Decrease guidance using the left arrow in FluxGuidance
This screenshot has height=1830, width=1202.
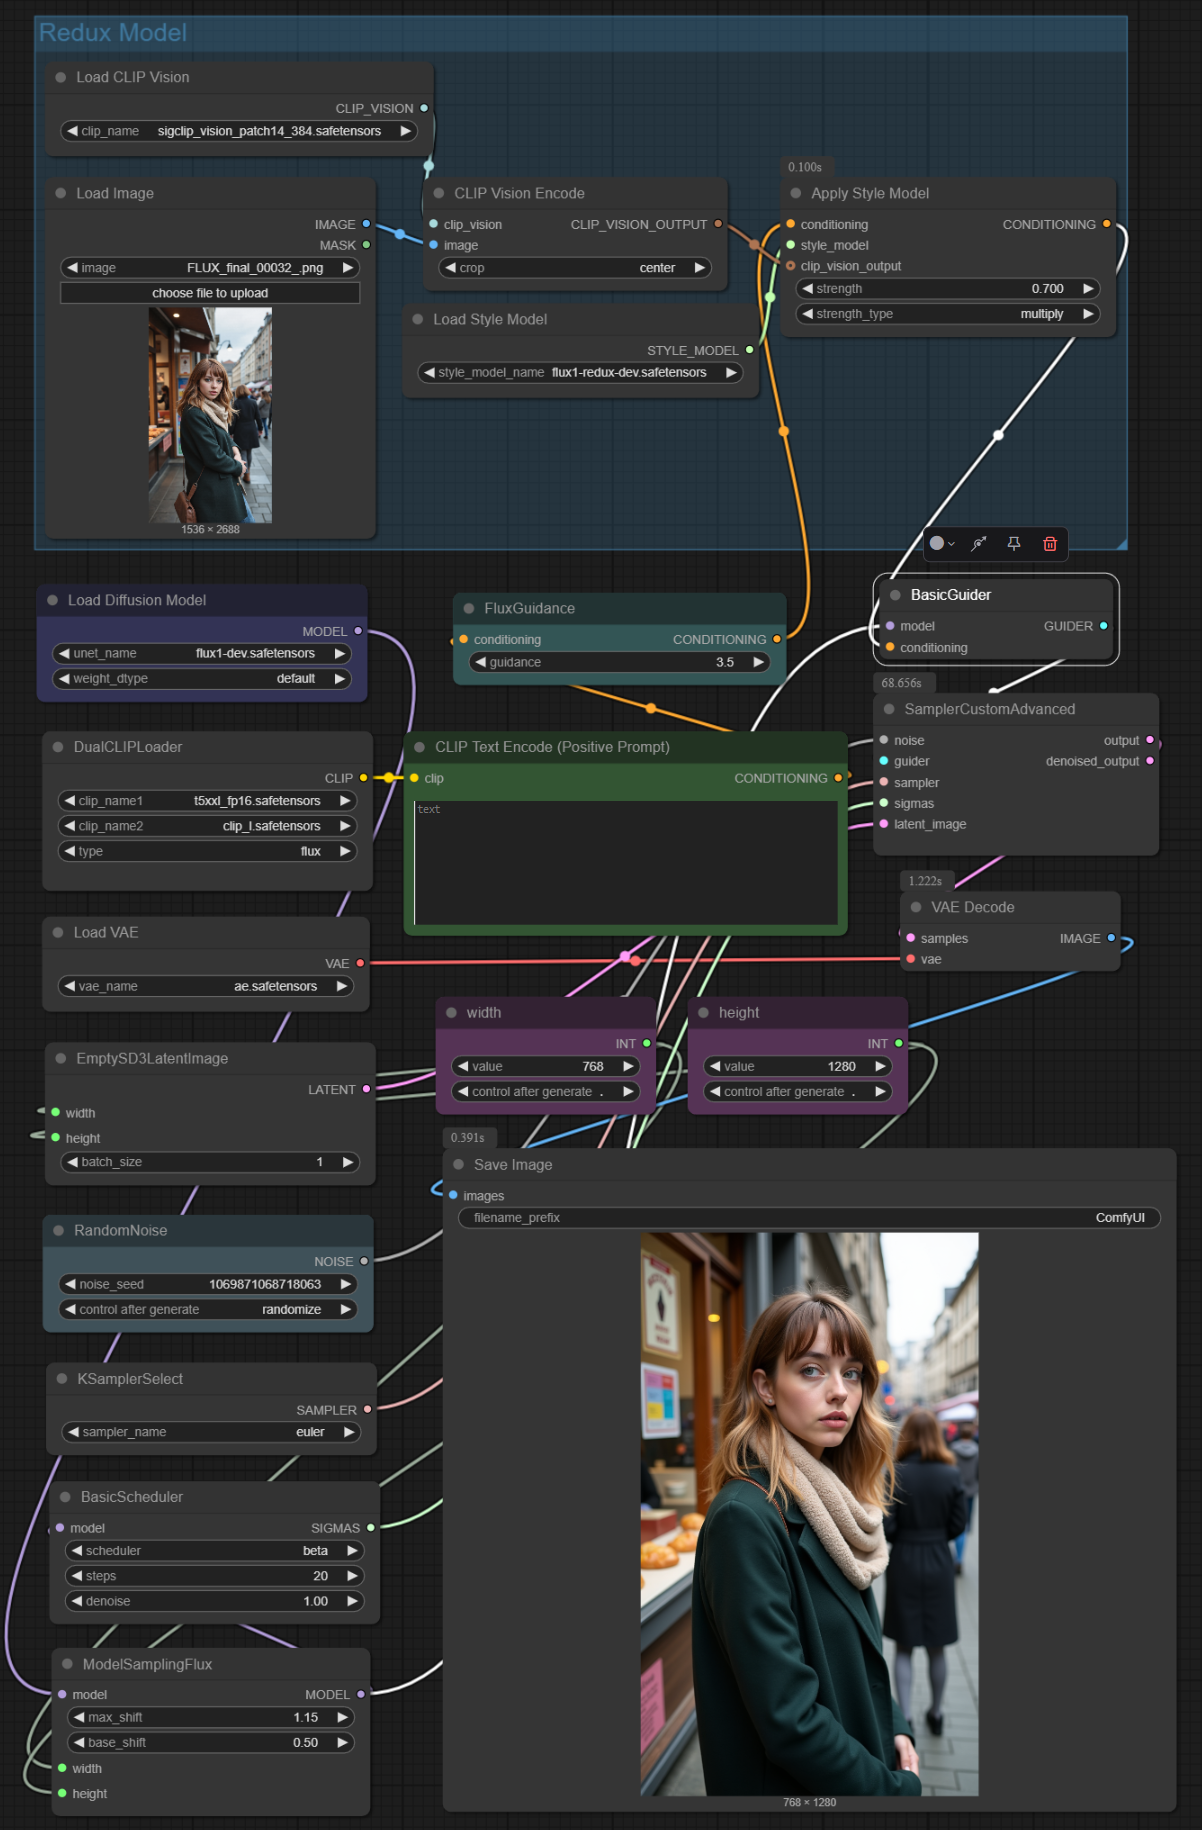coord(481,662)
